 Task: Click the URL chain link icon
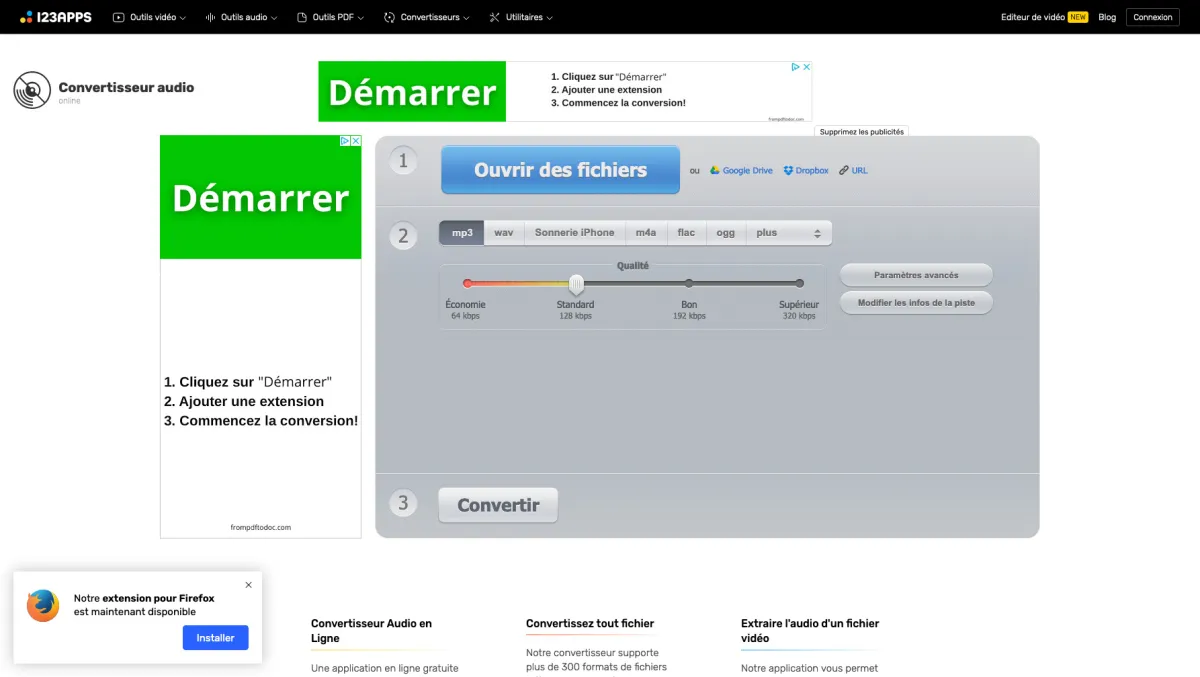point(853,171)
